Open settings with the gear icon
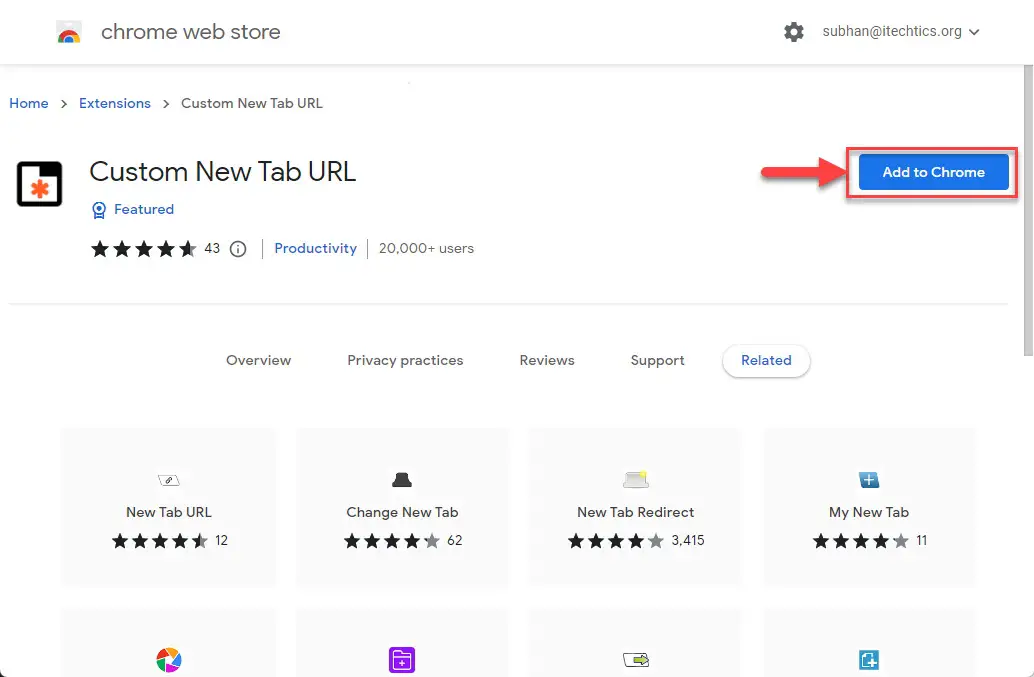 (793, 32)
